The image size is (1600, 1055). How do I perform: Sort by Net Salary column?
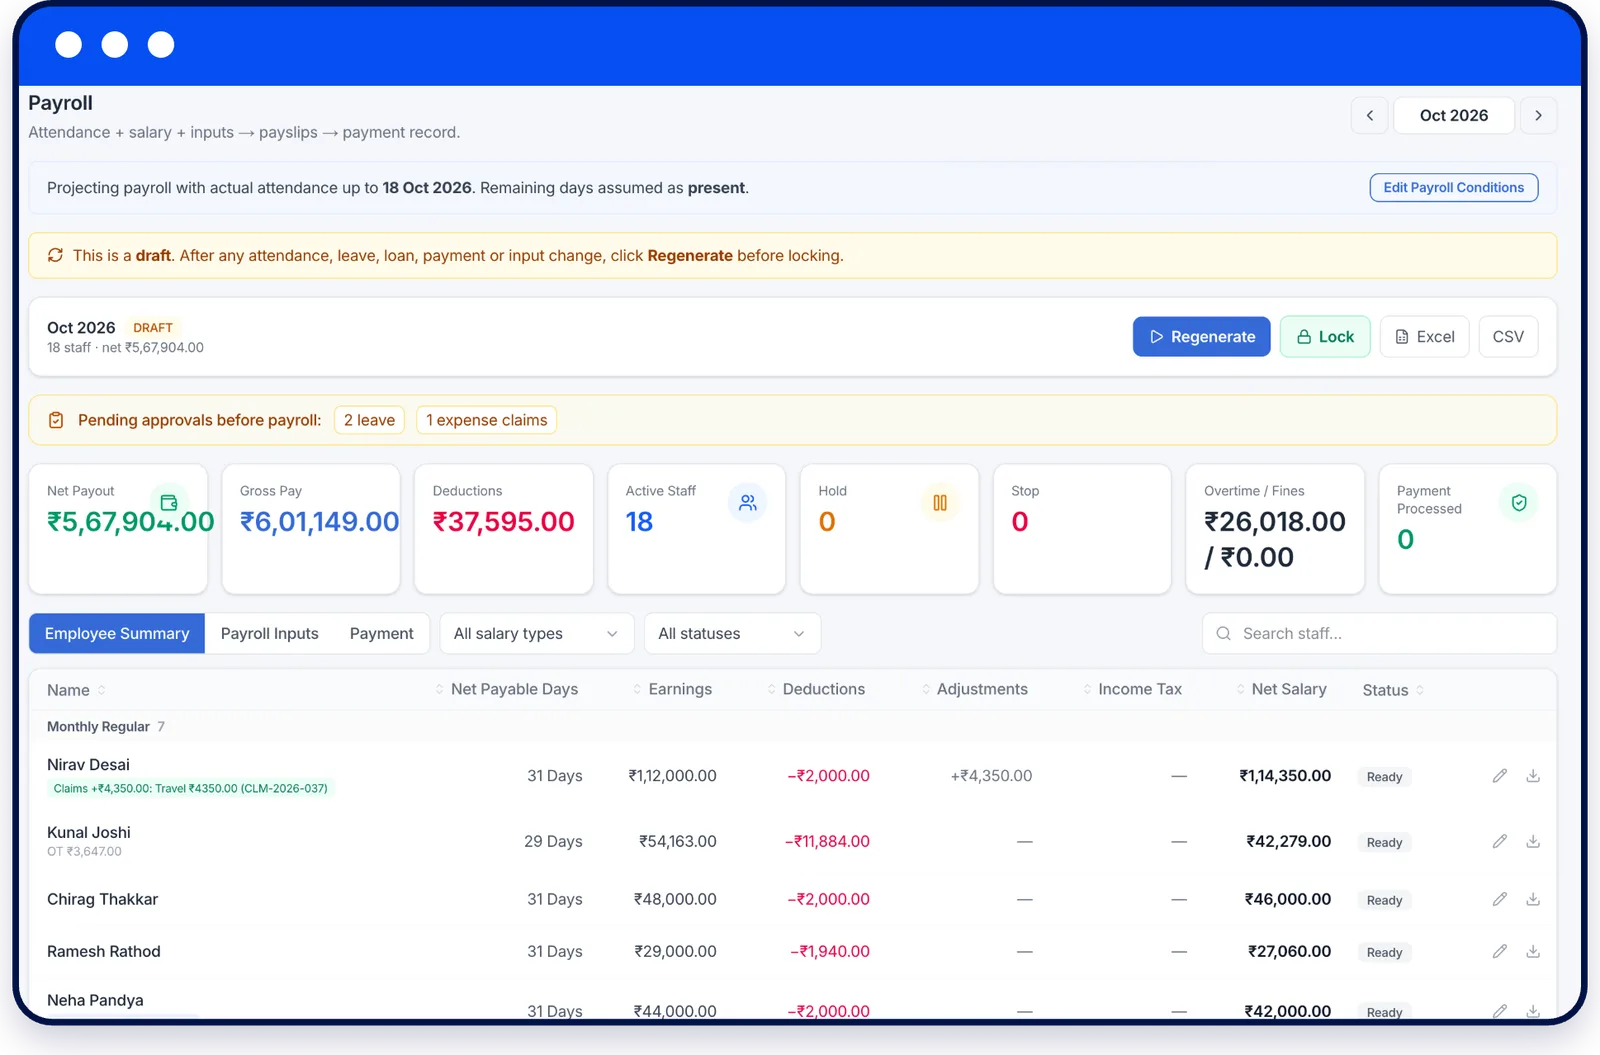(x=1281, y=689)
